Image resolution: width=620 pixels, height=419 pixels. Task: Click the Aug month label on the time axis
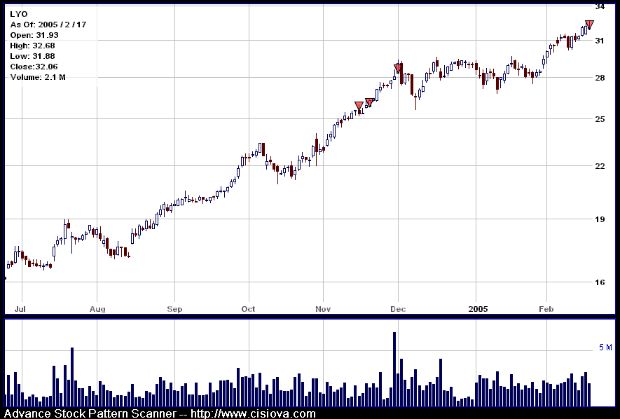click(x=97, y=309)
